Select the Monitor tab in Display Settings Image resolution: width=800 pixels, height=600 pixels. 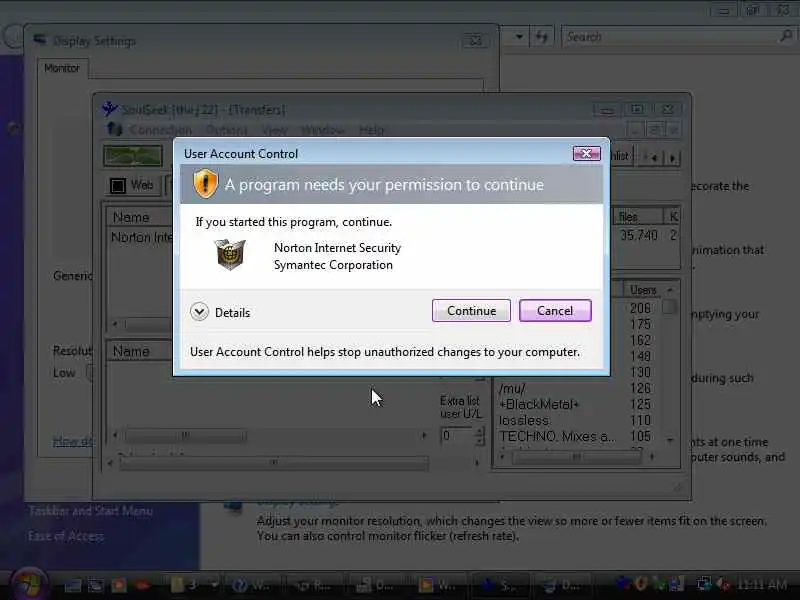click(x=62, y=68)
